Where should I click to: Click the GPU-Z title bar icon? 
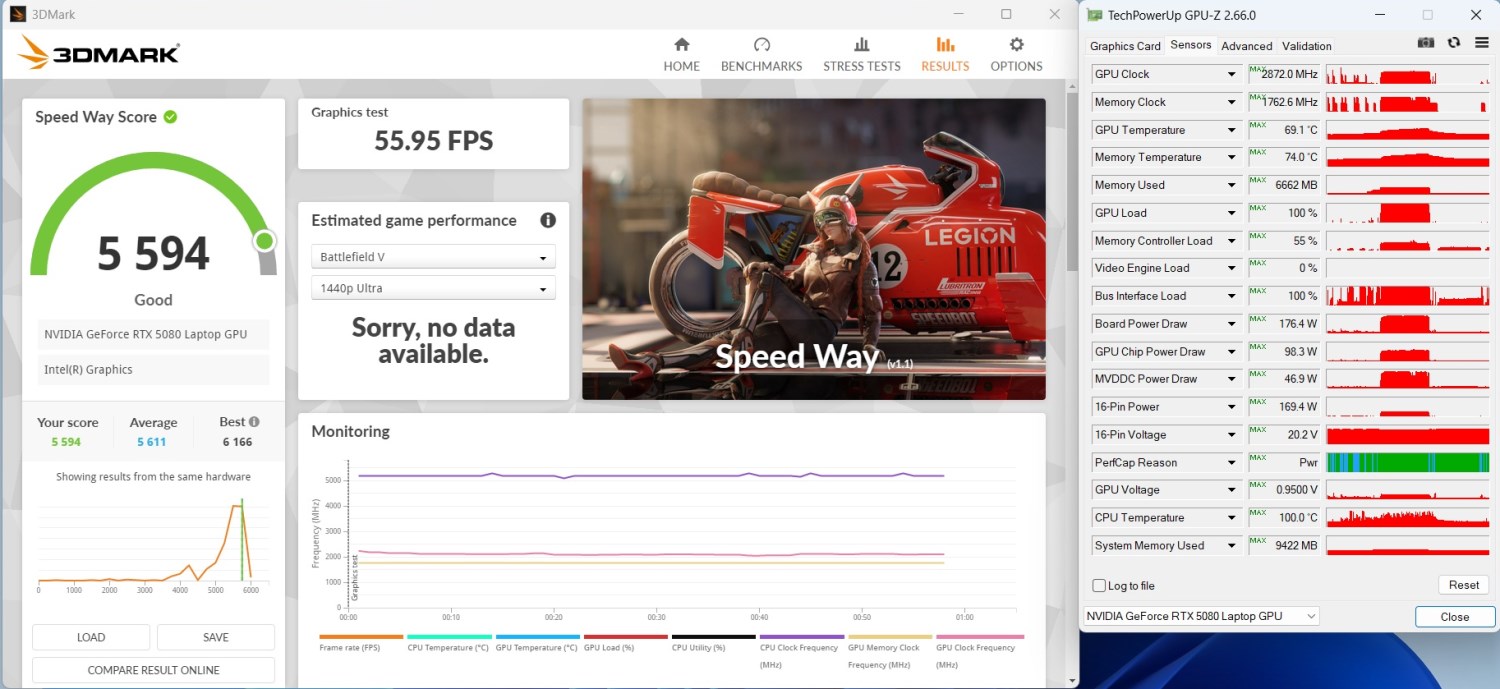(1095, 15)
